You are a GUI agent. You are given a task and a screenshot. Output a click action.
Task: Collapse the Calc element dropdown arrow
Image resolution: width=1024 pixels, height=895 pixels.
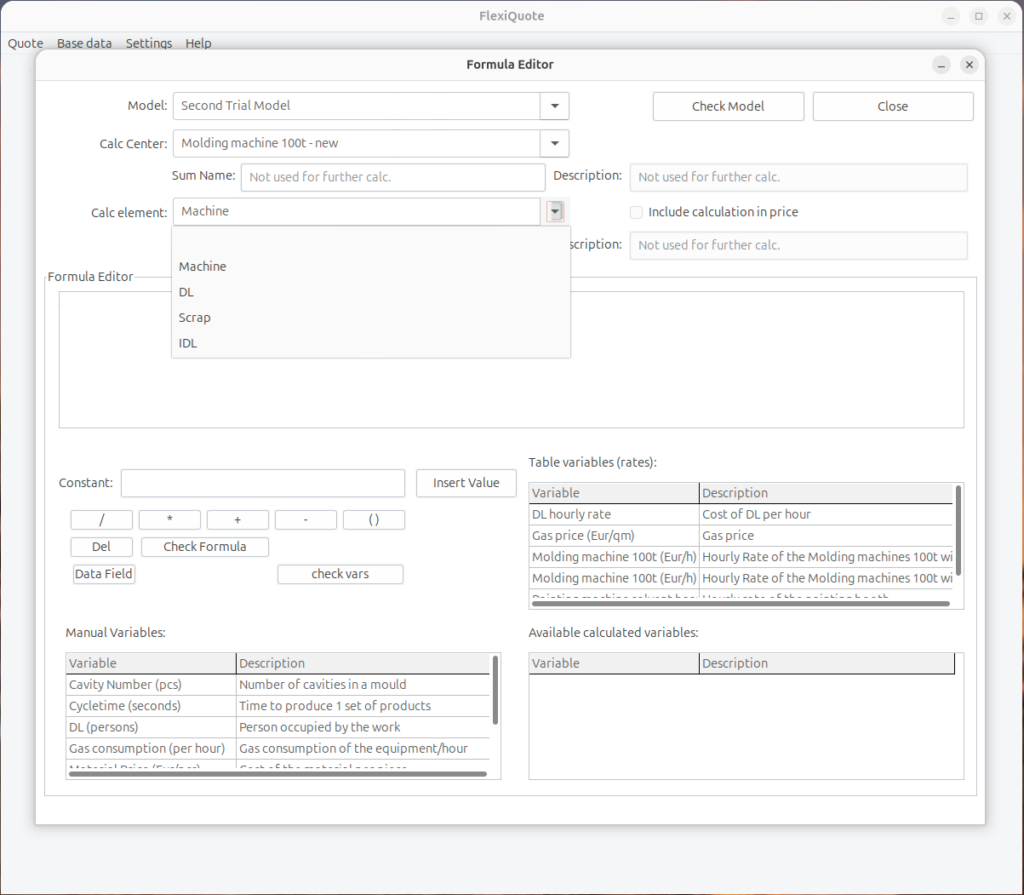click(x=555, y=211)
